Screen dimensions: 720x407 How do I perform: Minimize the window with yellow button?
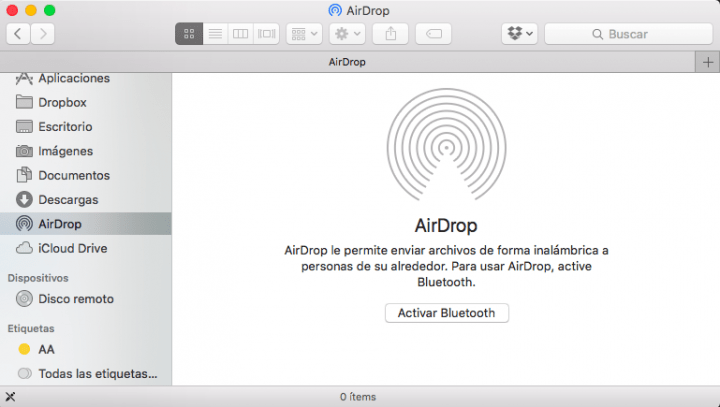click(x=31, y=10)
